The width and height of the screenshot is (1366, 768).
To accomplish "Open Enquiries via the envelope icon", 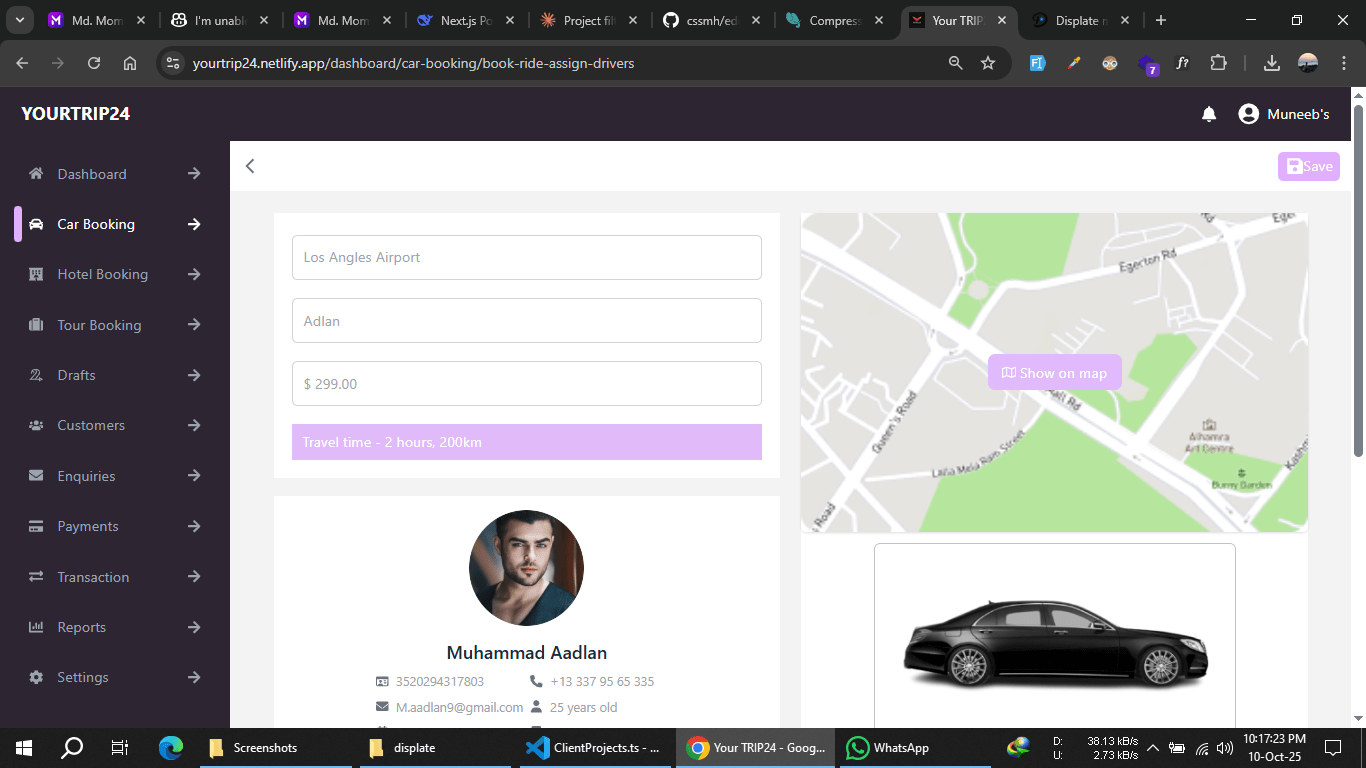I will (x=36, y=475).
